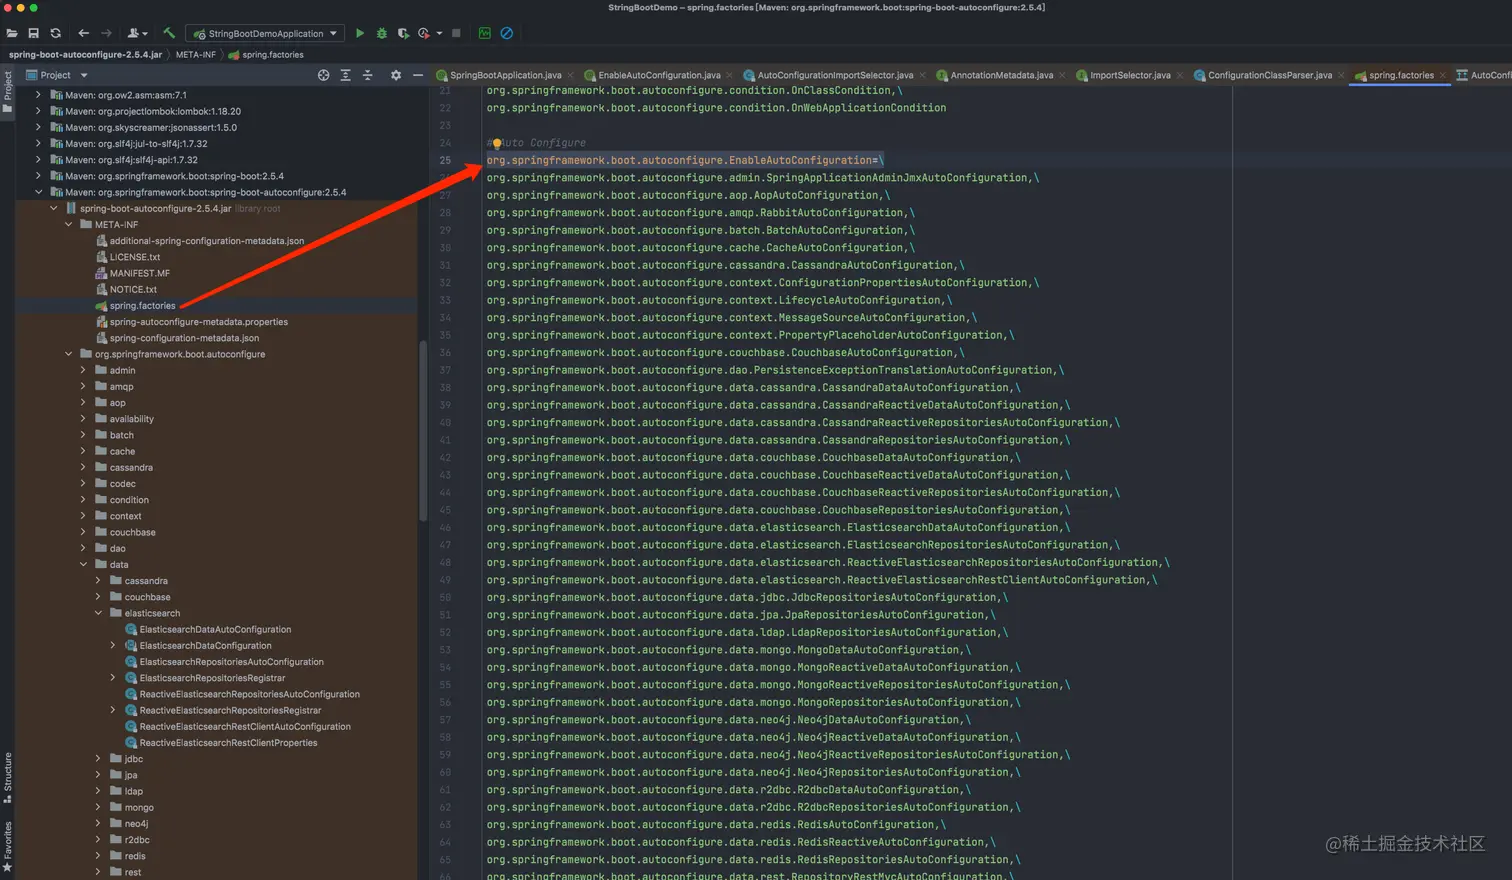Start debugging with the green bug icon

(381, 33)
